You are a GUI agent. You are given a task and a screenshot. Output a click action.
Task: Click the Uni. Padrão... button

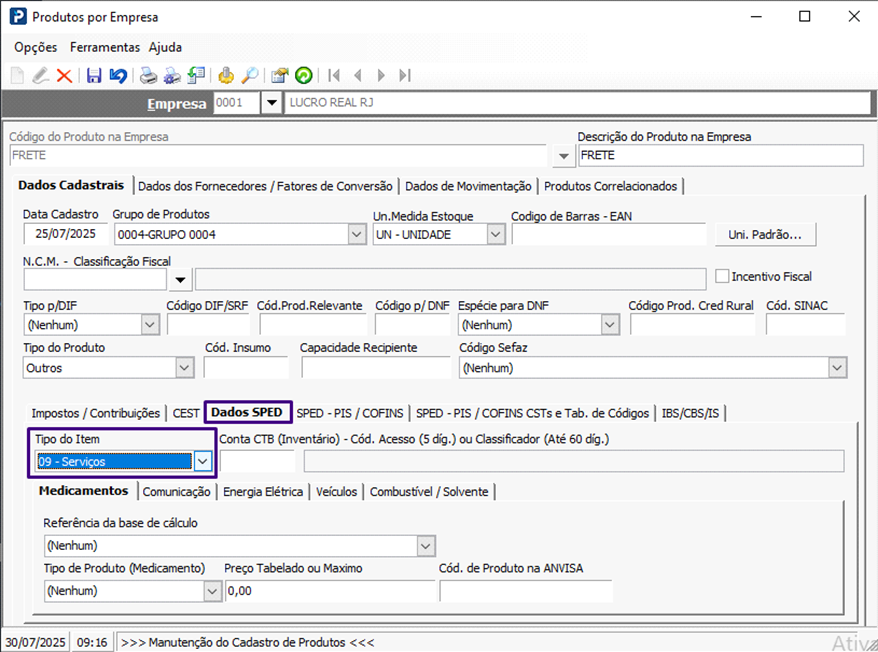point(765,234)
